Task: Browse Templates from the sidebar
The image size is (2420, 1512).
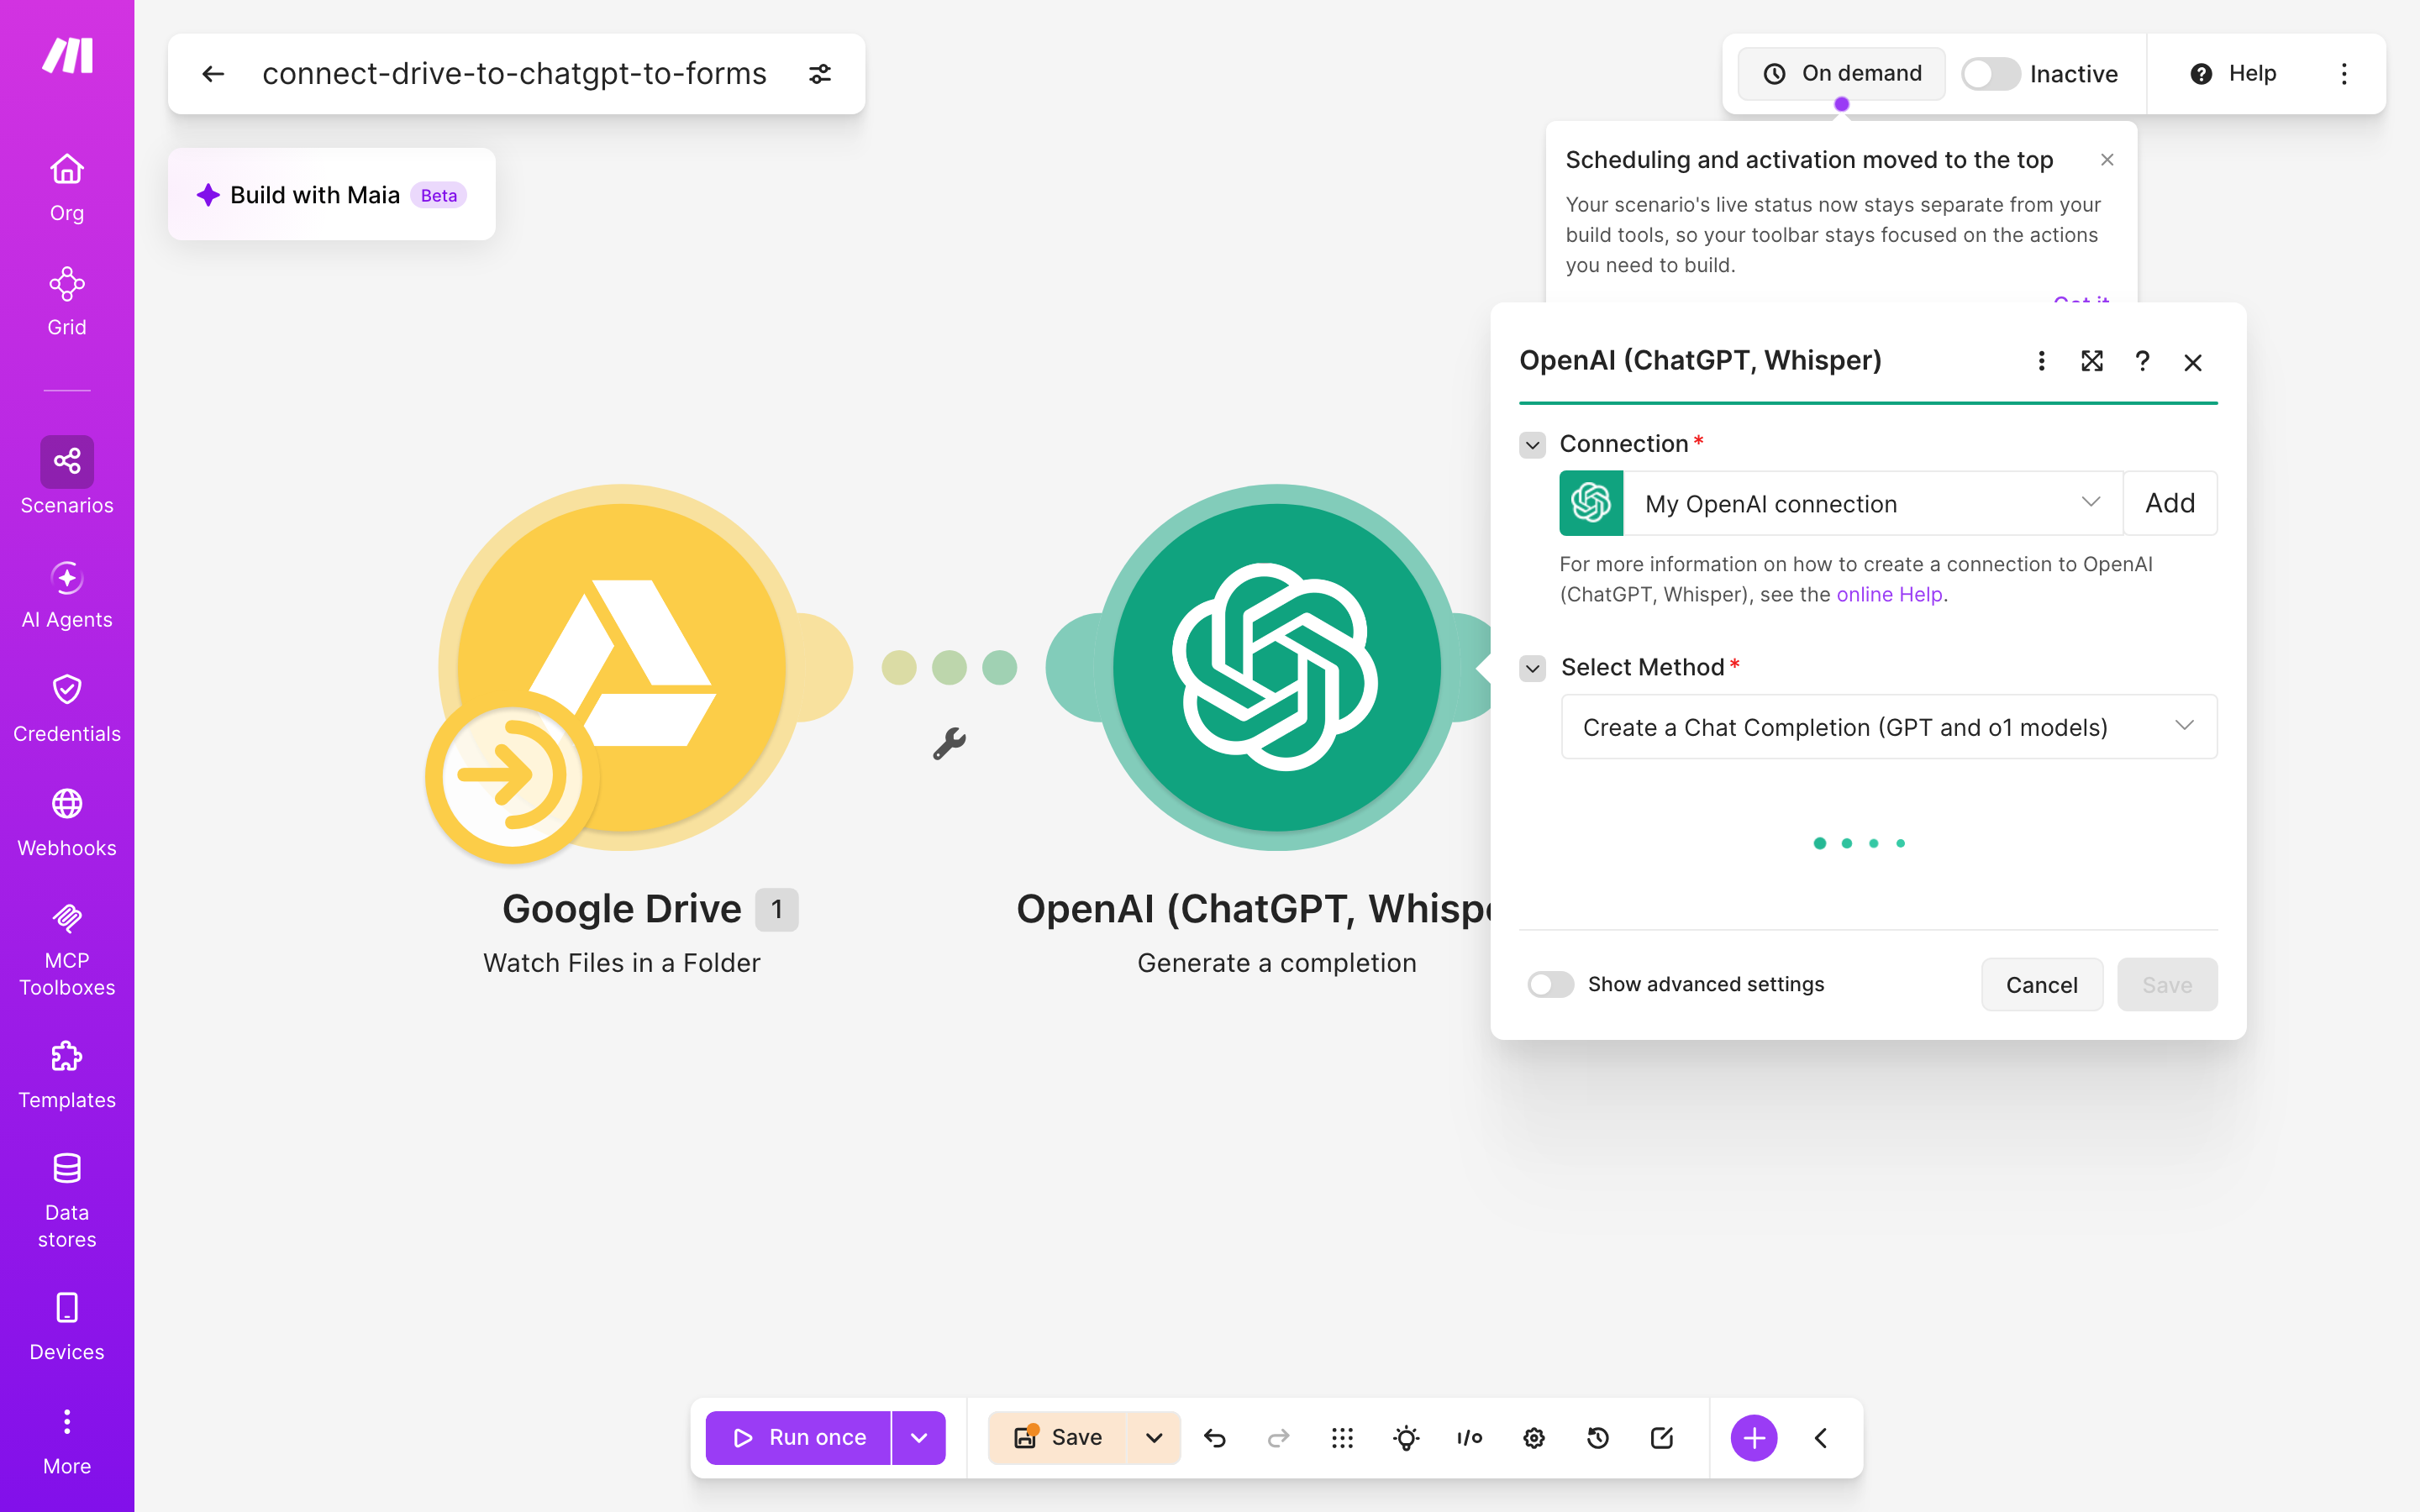Action: [x=67, y=1074]
